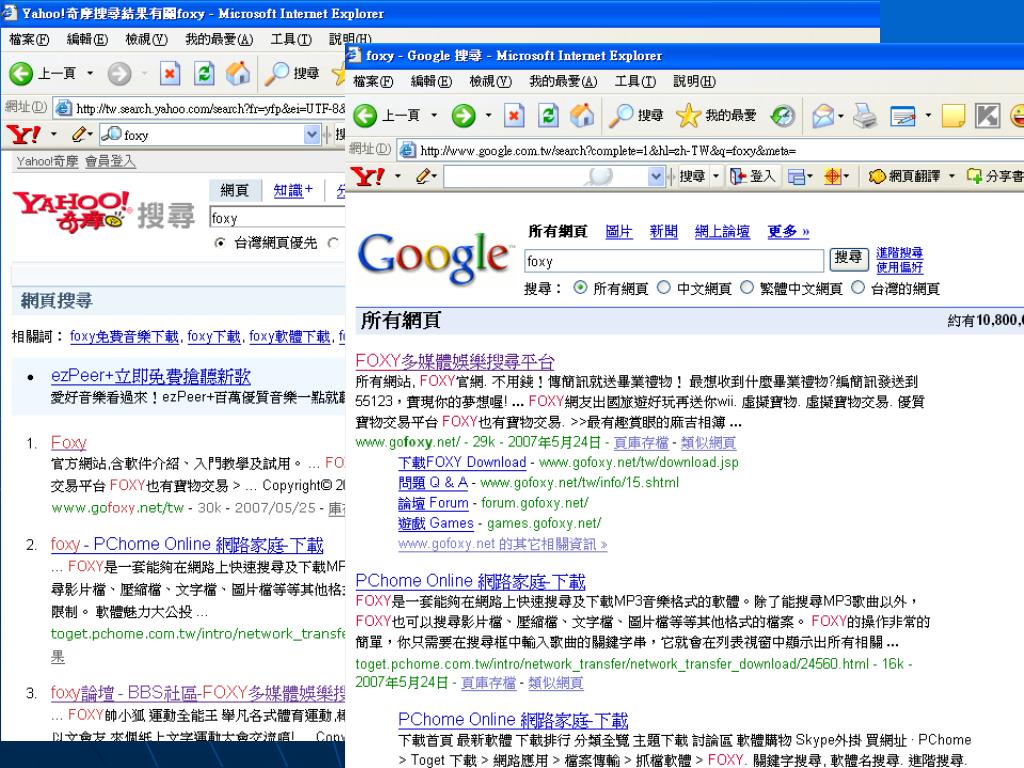This screenshot has width=1024, height=768.
Task: Open Back button history dropdown in Google window
Action: 434,116
